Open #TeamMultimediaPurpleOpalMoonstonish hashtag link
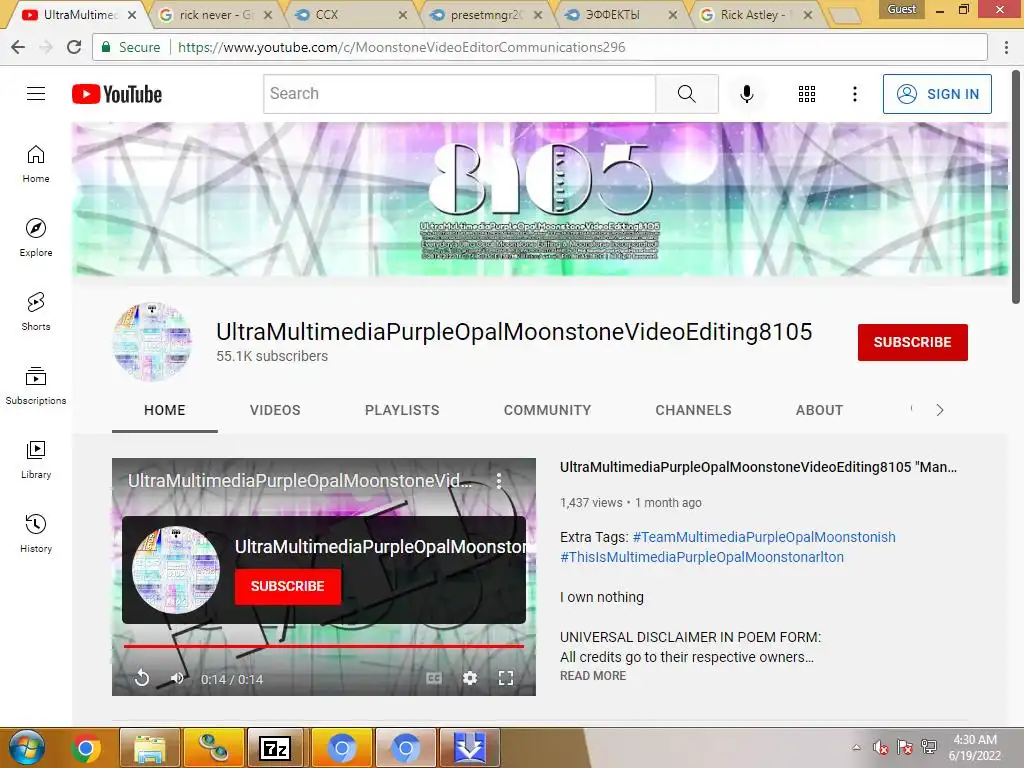This screenshot has width=1024, height=768. [764, 537]
